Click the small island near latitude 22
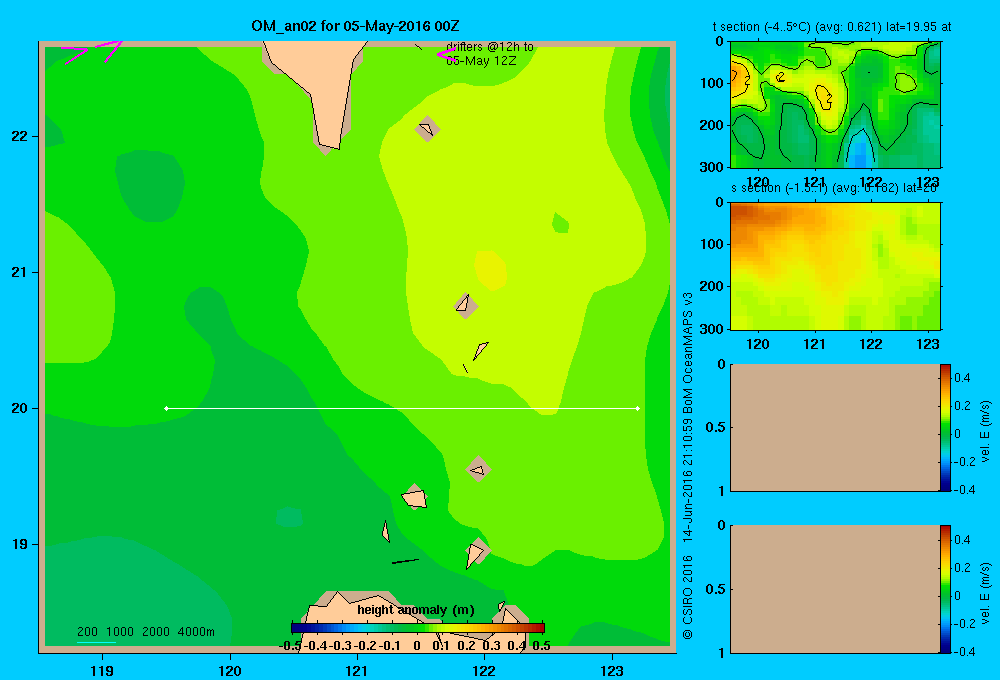This screenshot has width=1000, height=680. pyautogui.click(x=427, y=129)
